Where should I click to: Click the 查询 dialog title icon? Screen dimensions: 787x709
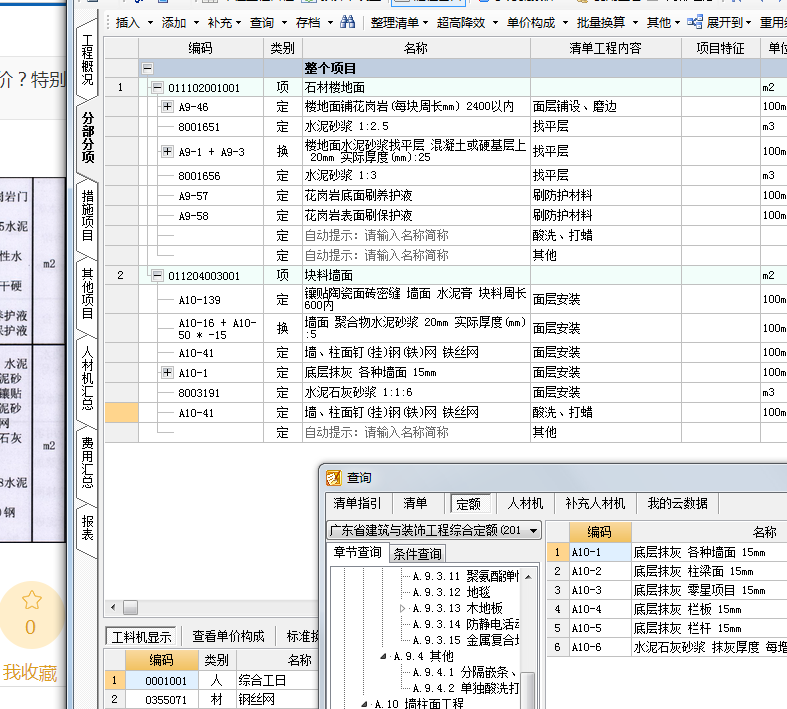click(334, 478)
